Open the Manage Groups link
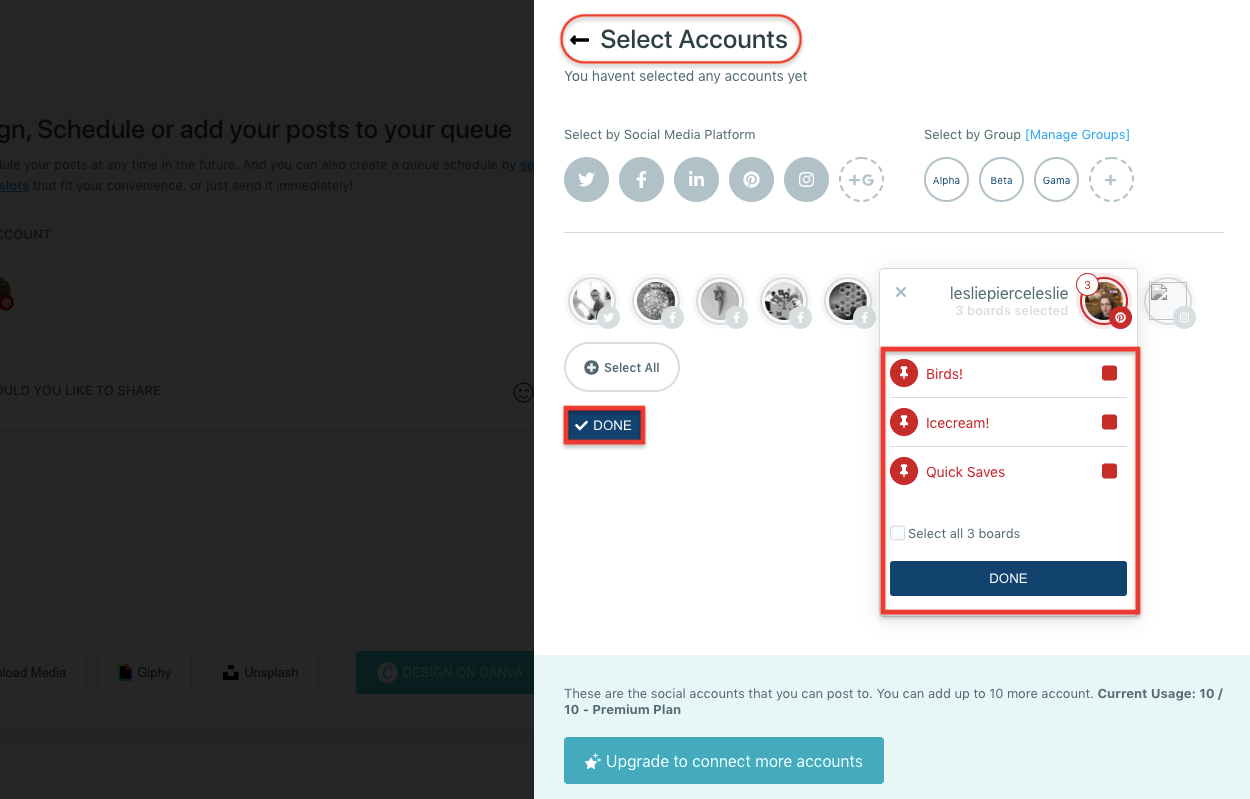This screenshot has height=799, width=1250. (x=1077, y=134)
